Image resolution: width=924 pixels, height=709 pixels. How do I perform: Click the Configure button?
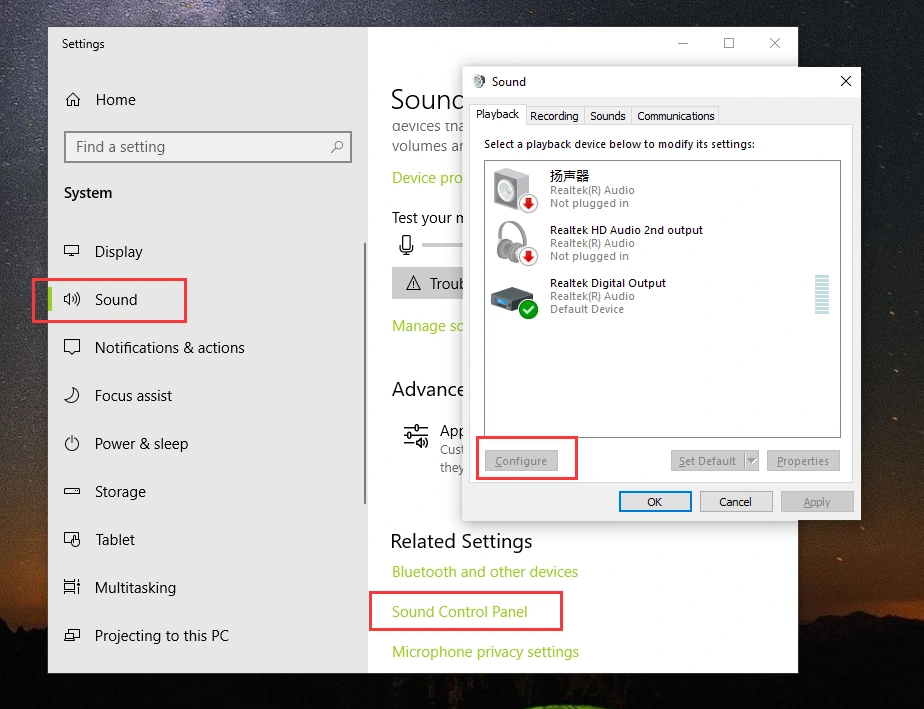tap(521, 461)
